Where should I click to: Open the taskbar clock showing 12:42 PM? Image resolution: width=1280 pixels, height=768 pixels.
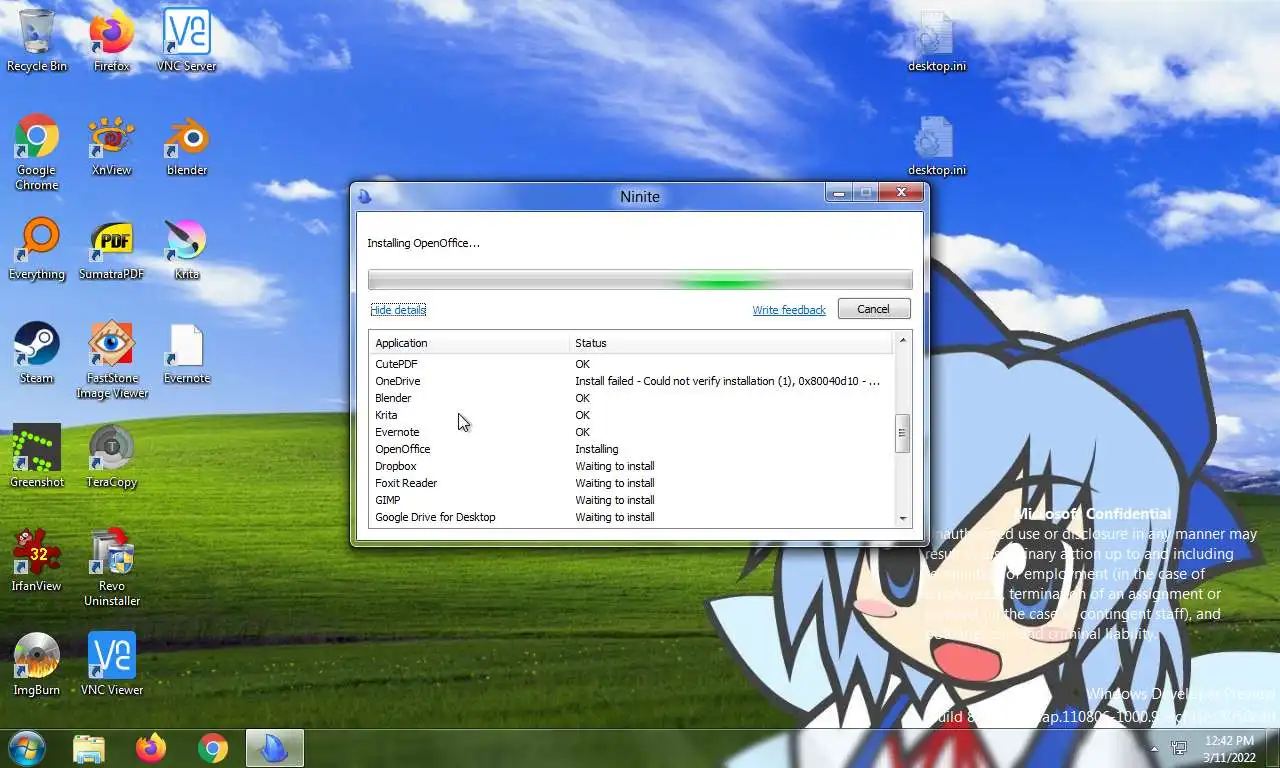pos(1229,748)
